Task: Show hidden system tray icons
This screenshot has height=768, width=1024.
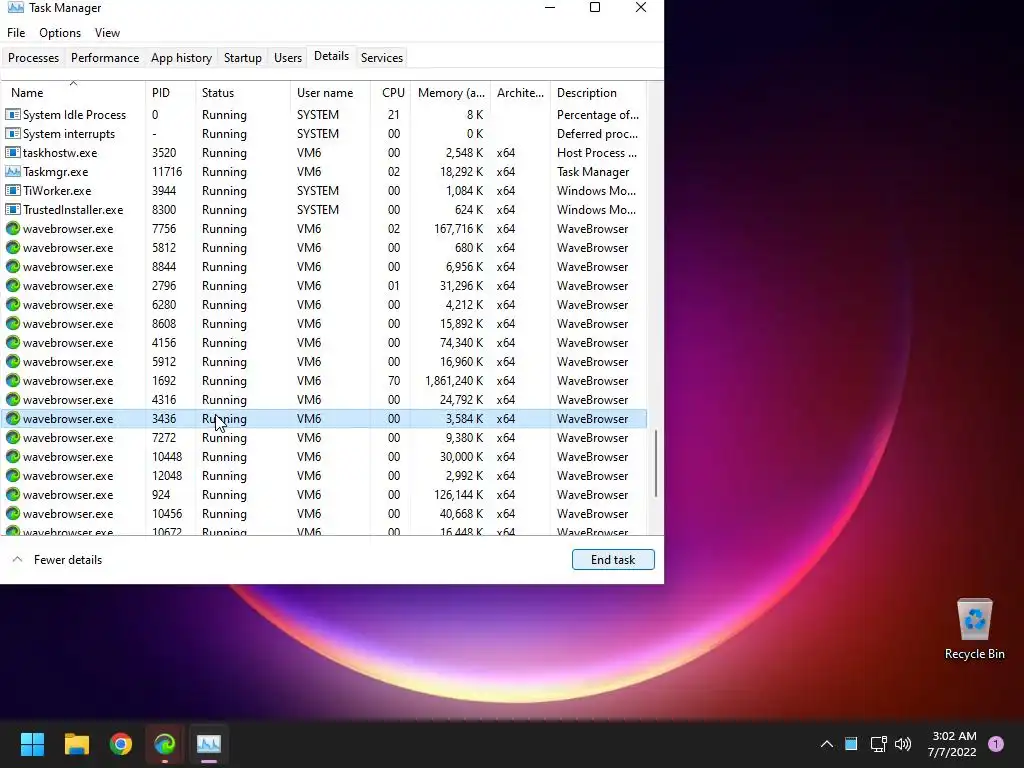Action: (x=826, y=744)
